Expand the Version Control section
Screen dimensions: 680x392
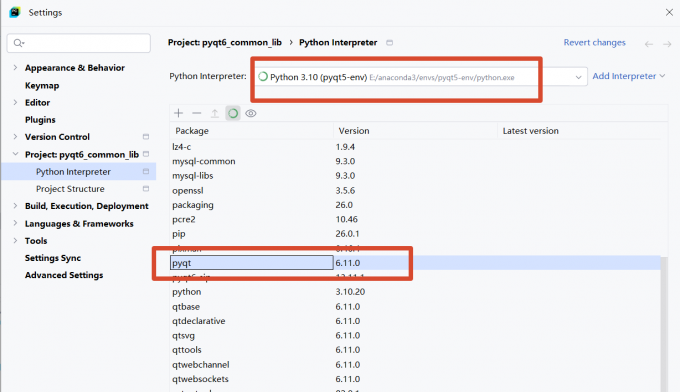point(15,137)
